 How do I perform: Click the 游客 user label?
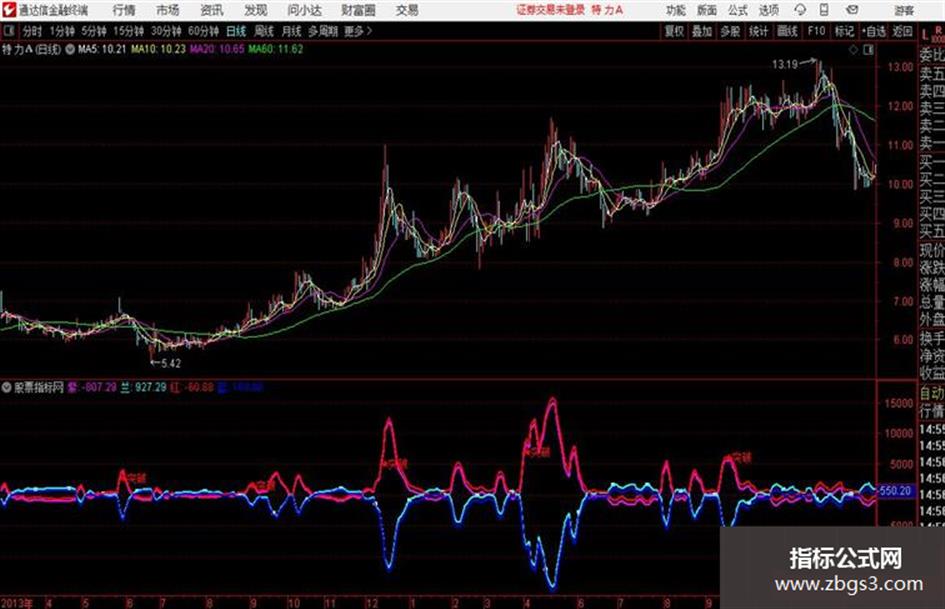pyautogui.click(x=904, y=10)
